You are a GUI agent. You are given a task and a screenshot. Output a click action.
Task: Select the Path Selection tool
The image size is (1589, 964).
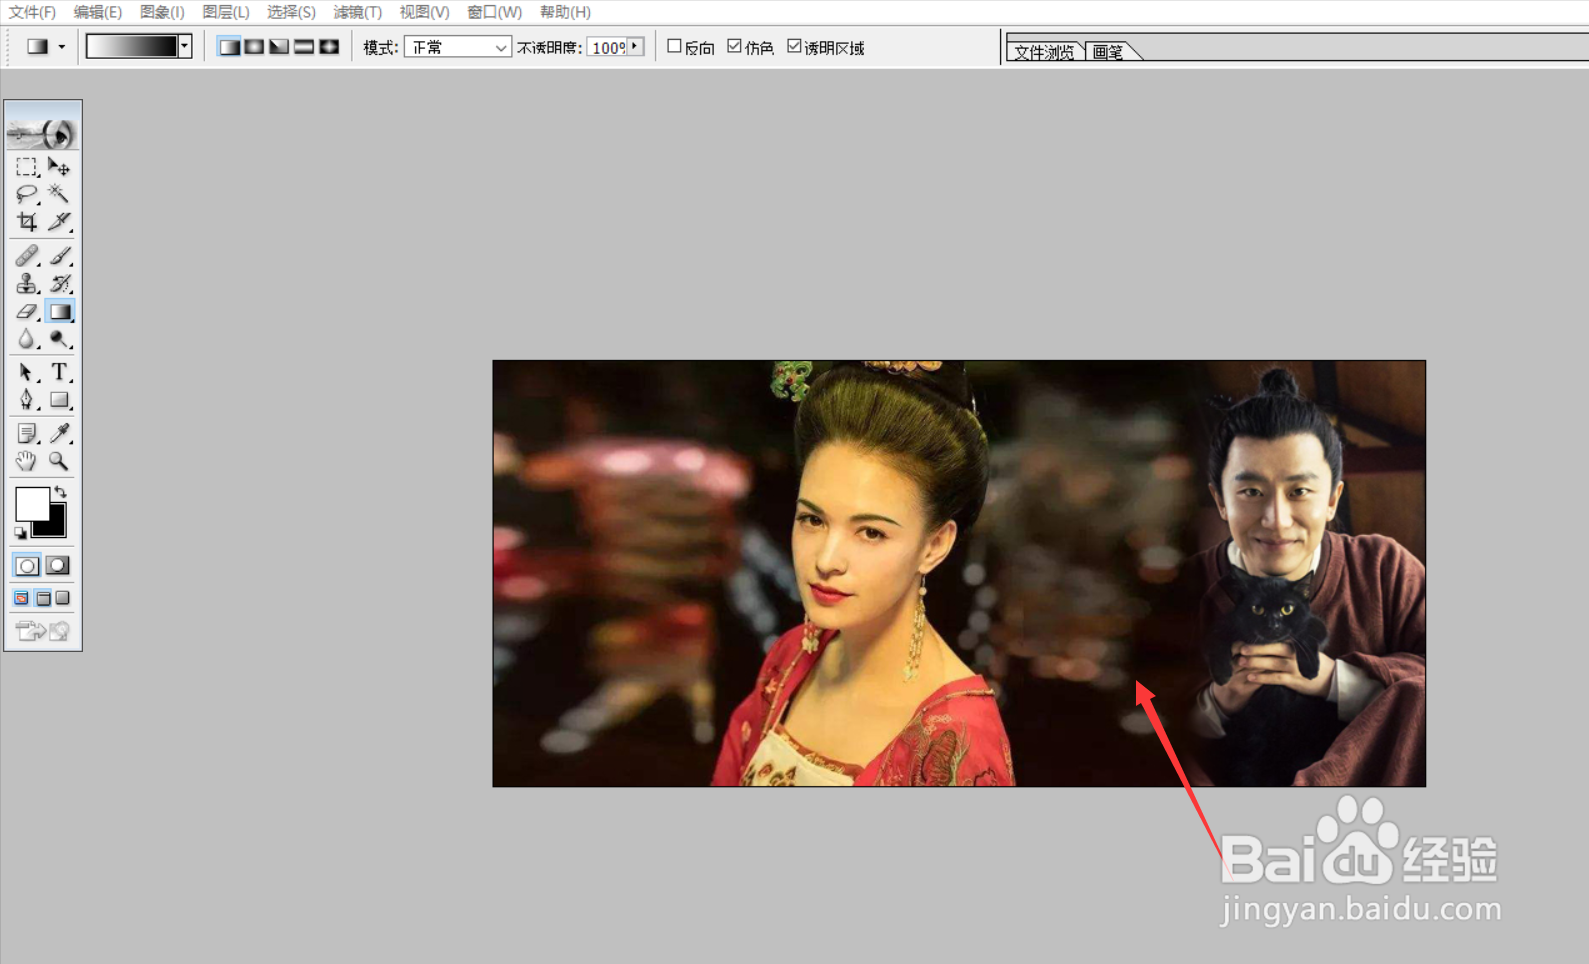click(27, 372)
